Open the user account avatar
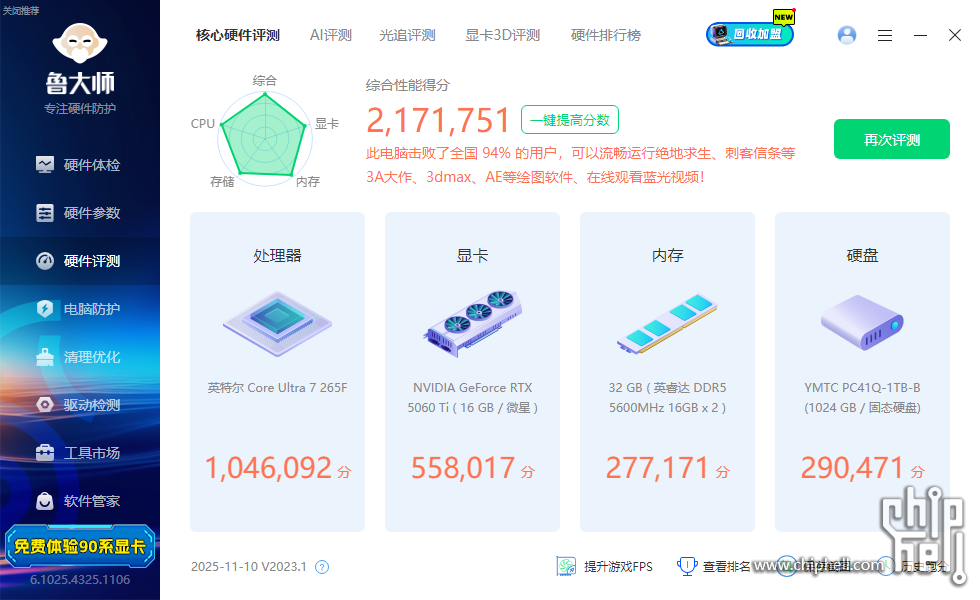Image resolution: width=980 pixels, height=600 pixels. click(847, 35)
